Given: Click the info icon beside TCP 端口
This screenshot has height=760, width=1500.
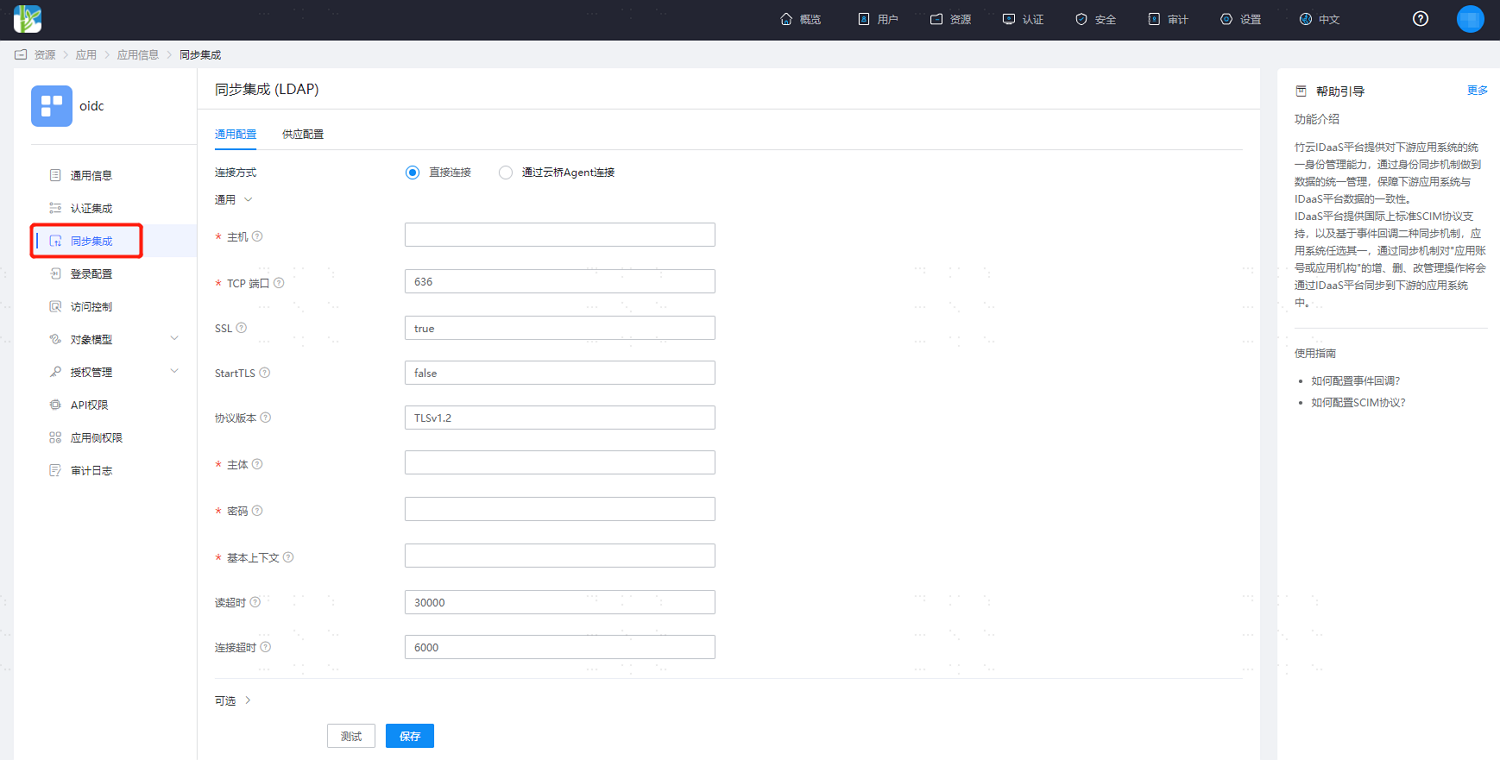Looking at the screenshot, I should click(x=279, y=283).
